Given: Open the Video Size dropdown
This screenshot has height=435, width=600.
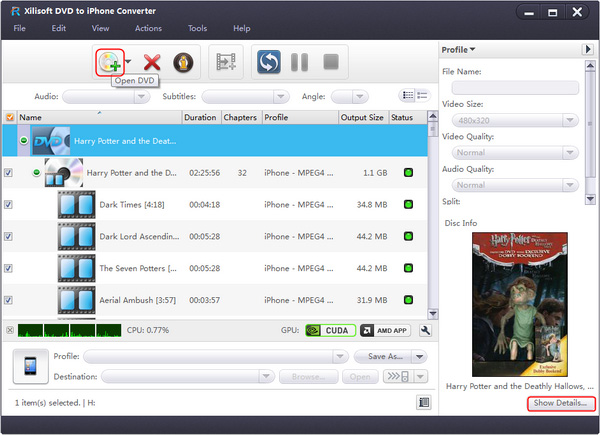Looking at the screenshot, I should tap(569, 120).
